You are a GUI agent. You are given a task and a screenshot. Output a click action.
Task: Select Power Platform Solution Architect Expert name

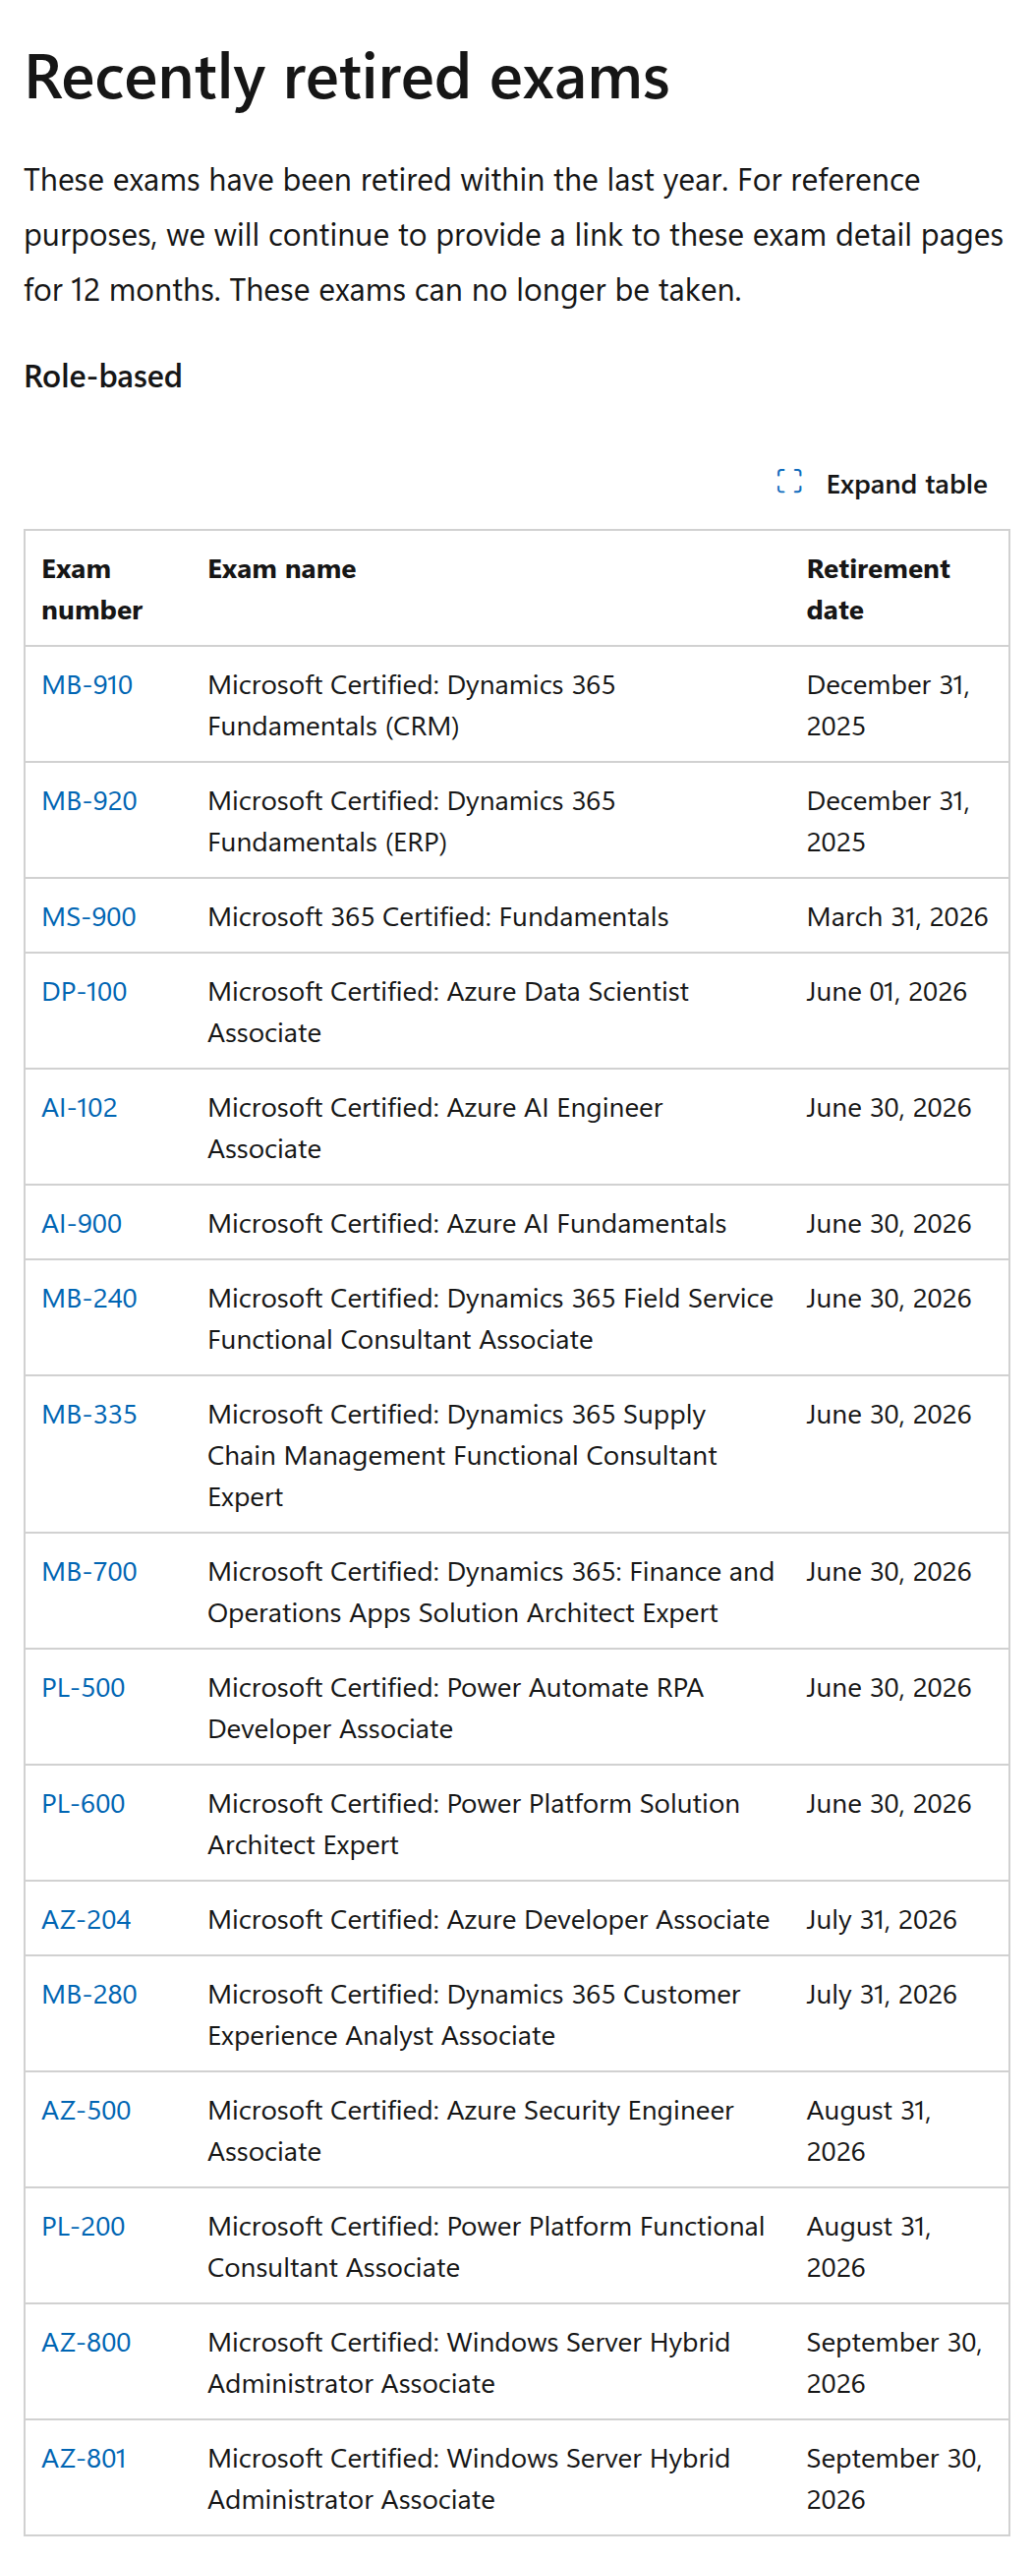click(x=473, y=1824)
